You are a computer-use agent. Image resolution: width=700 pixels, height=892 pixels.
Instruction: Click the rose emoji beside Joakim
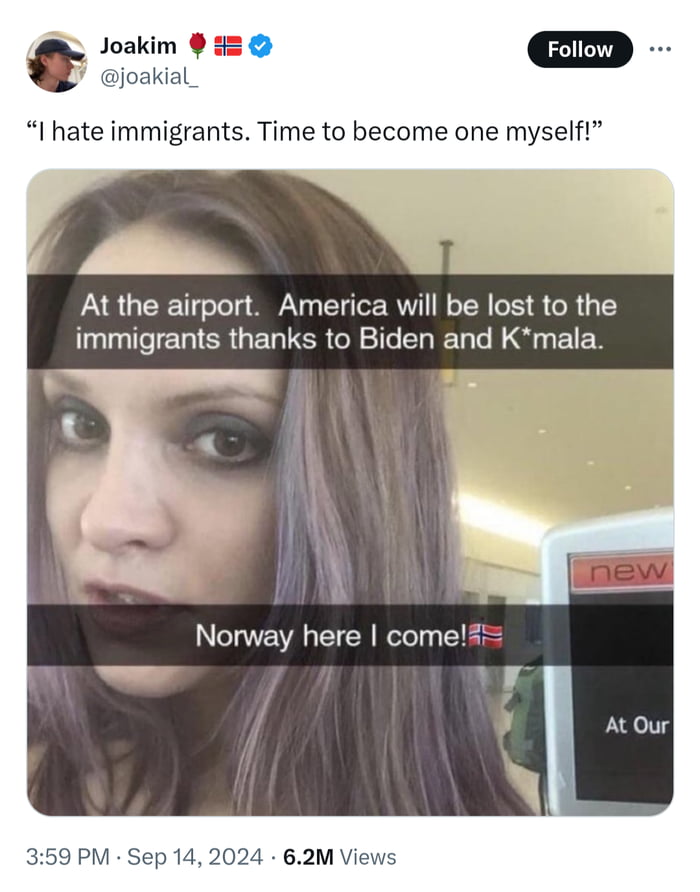tap(197, 46)
